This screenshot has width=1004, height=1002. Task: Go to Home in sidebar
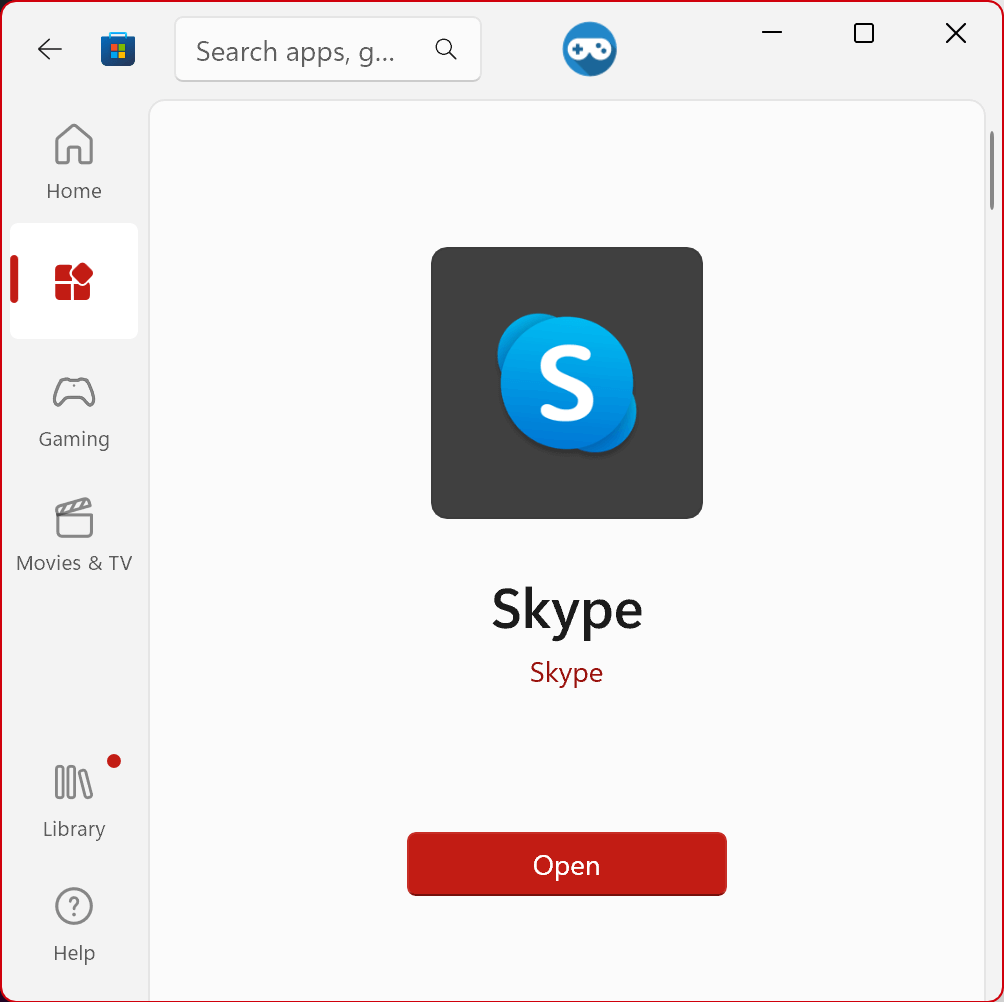point(74,162)
